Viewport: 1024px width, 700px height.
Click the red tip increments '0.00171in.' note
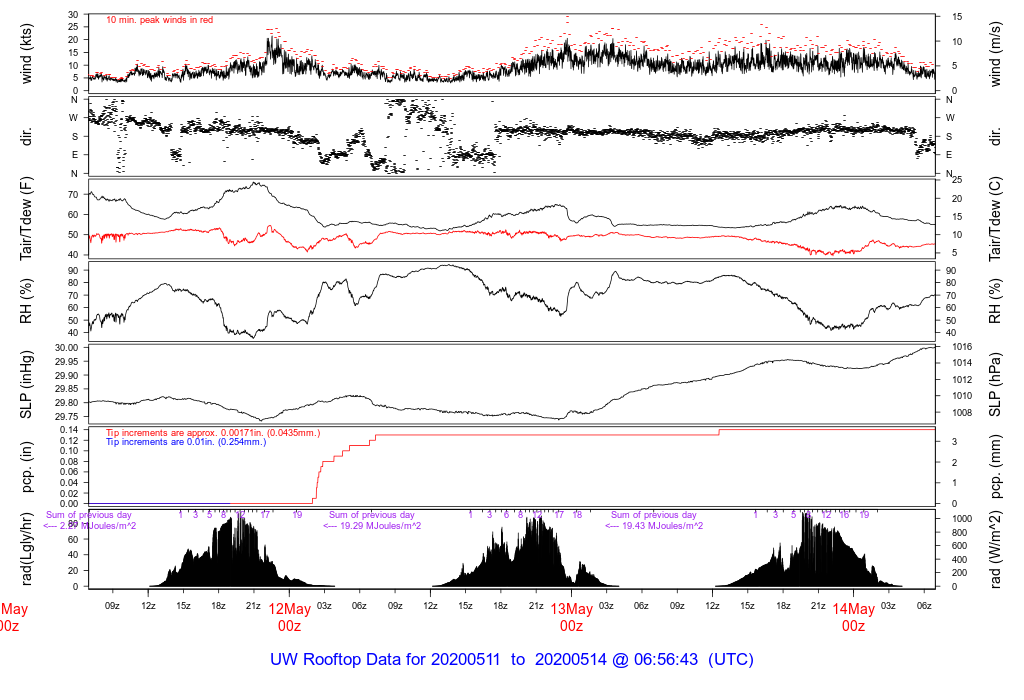point(213,433)
